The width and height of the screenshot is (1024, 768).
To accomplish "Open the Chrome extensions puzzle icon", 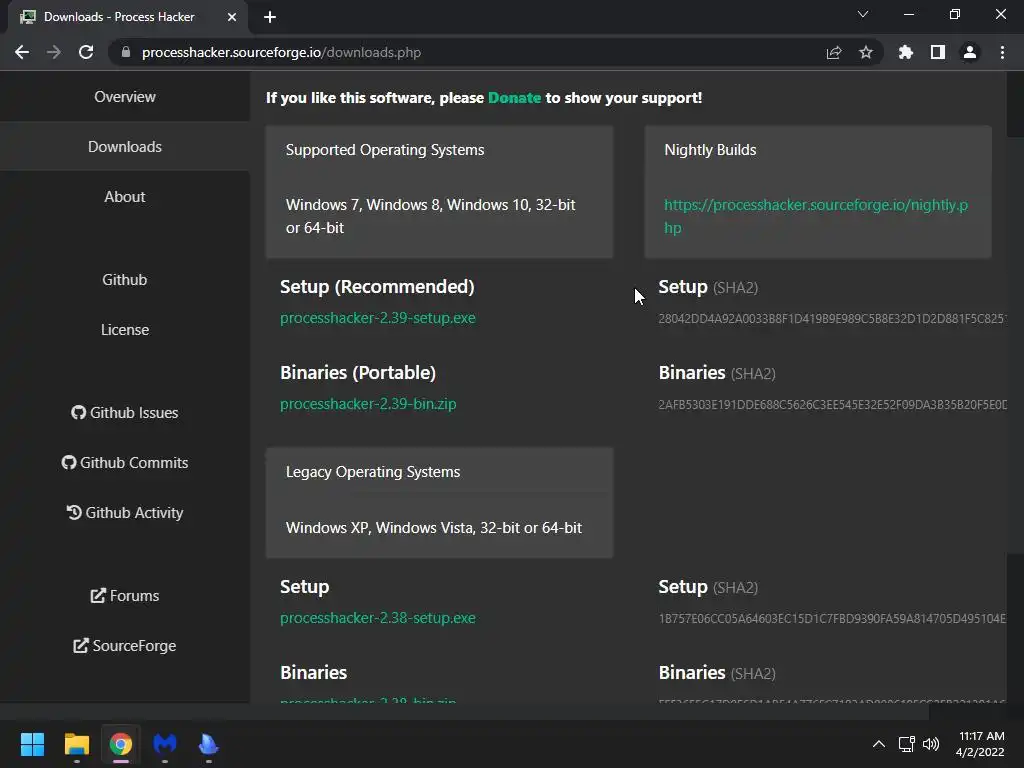I will pyautogui.click(x=906, y=52).
